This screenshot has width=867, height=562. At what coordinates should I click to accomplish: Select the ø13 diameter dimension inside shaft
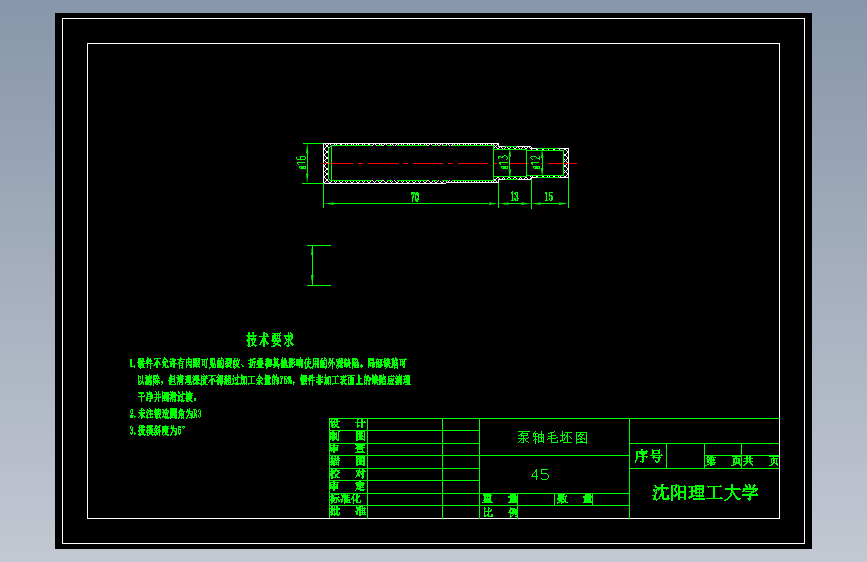tap(503, 162)
